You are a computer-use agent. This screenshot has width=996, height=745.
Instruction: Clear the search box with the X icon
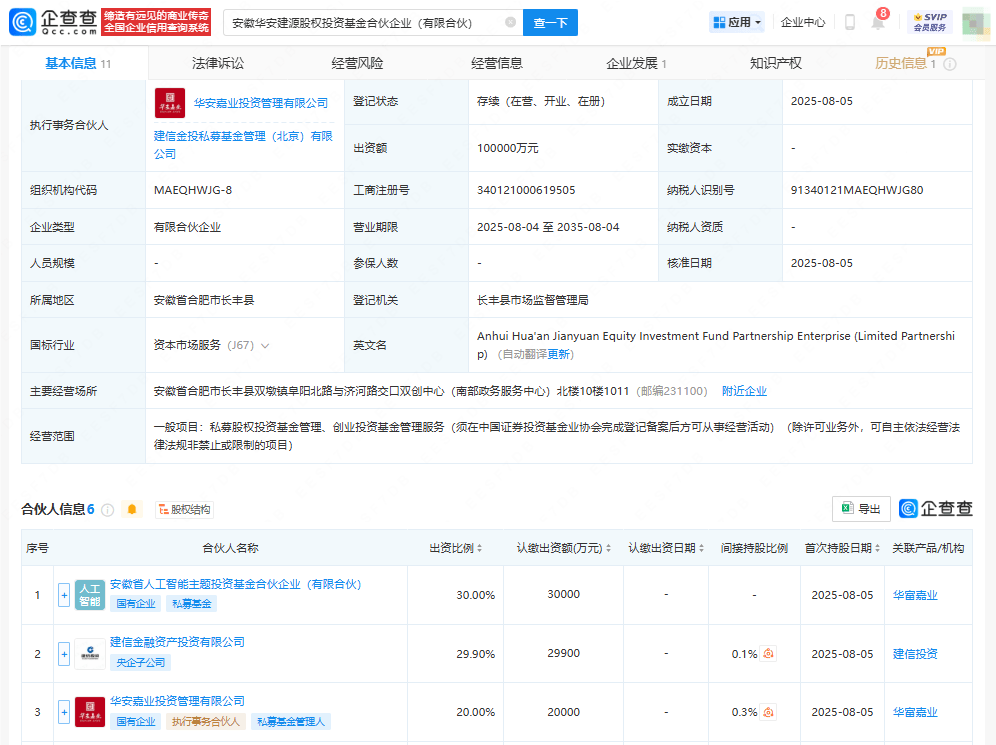tap(510, 22)
